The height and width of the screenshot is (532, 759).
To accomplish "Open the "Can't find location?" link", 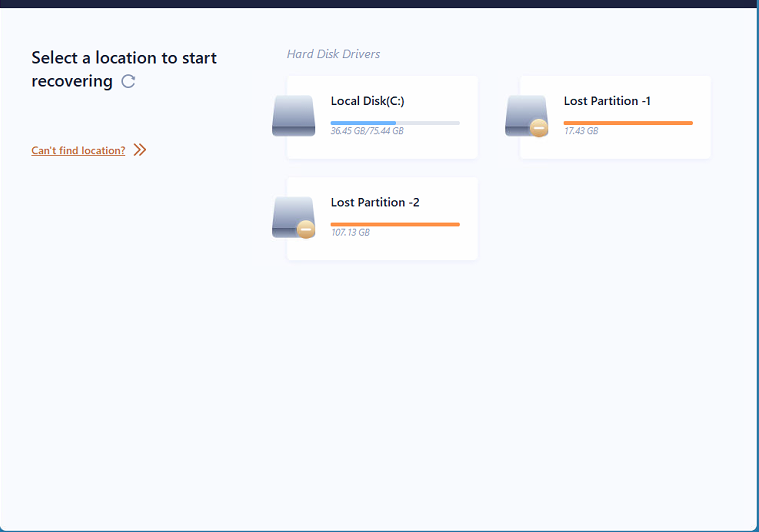I will 78,151.
